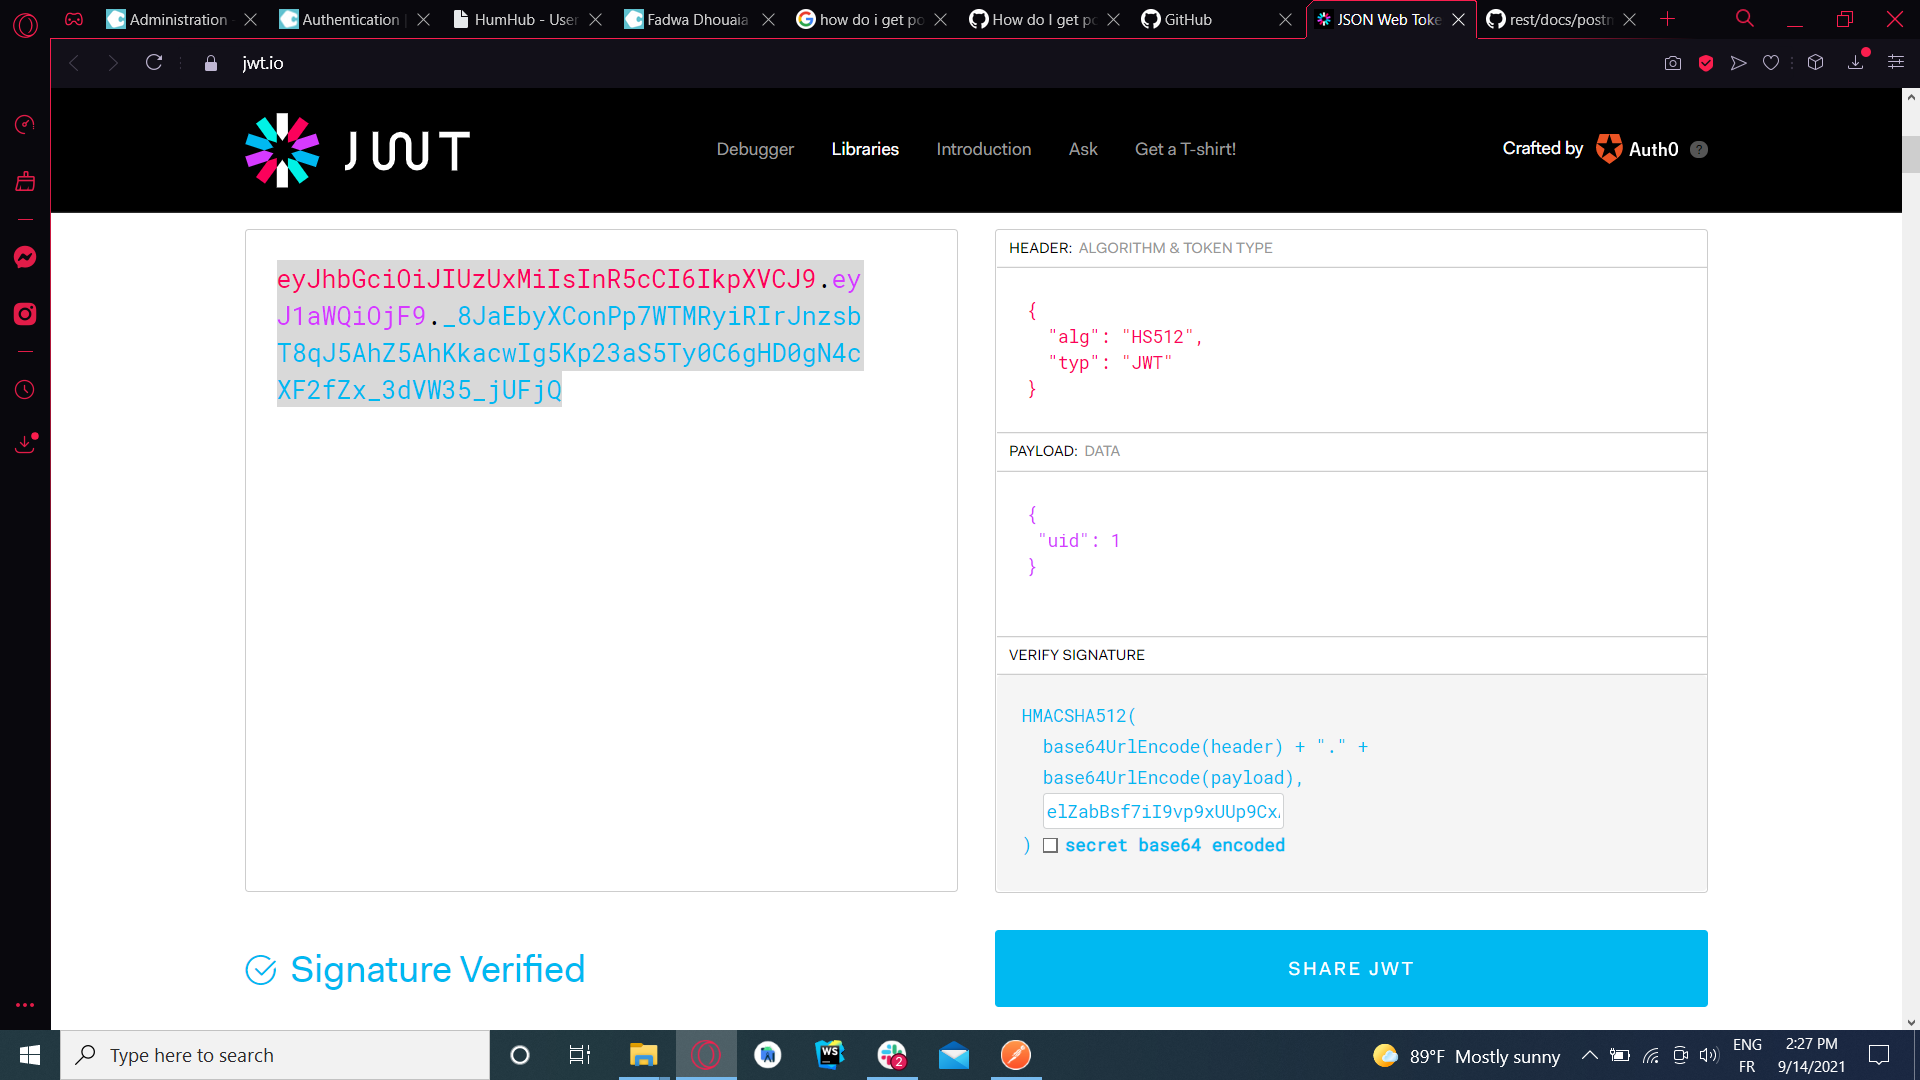Screen dimensions: 1920x1080
Task: Click the Auth0 help question mark
Action: click(x=1699, y=149)
